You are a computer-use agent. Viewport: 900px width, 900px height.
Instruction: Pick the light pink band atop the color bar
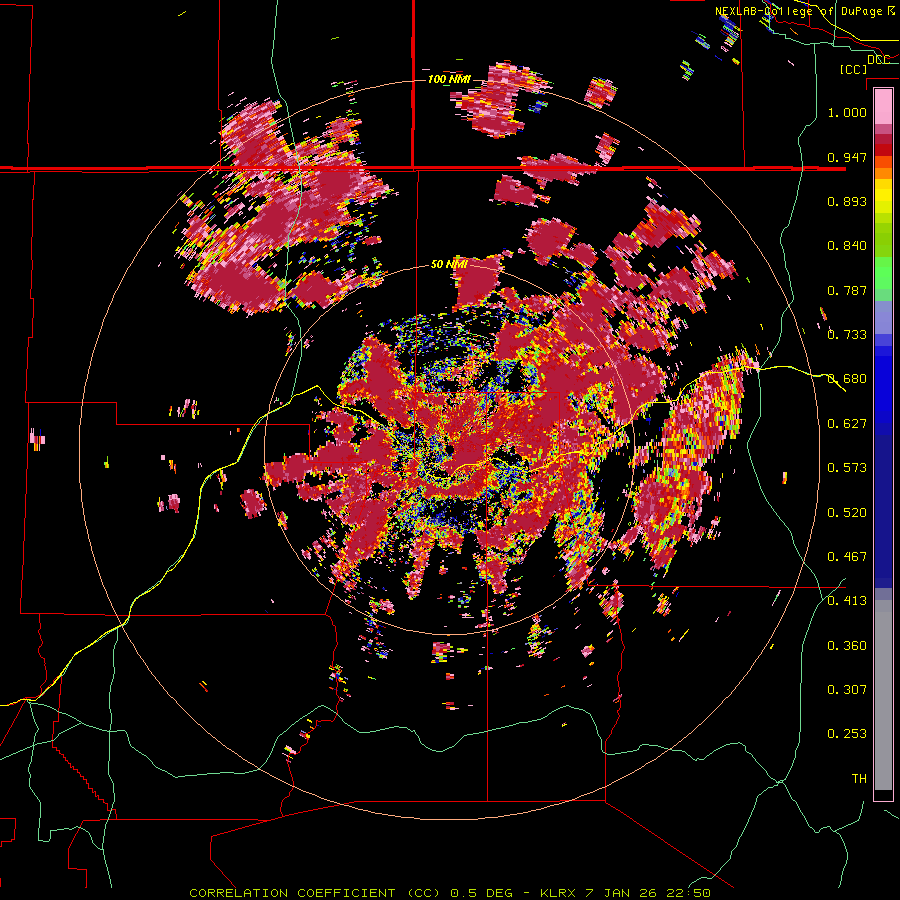click(x=883, y=107)
